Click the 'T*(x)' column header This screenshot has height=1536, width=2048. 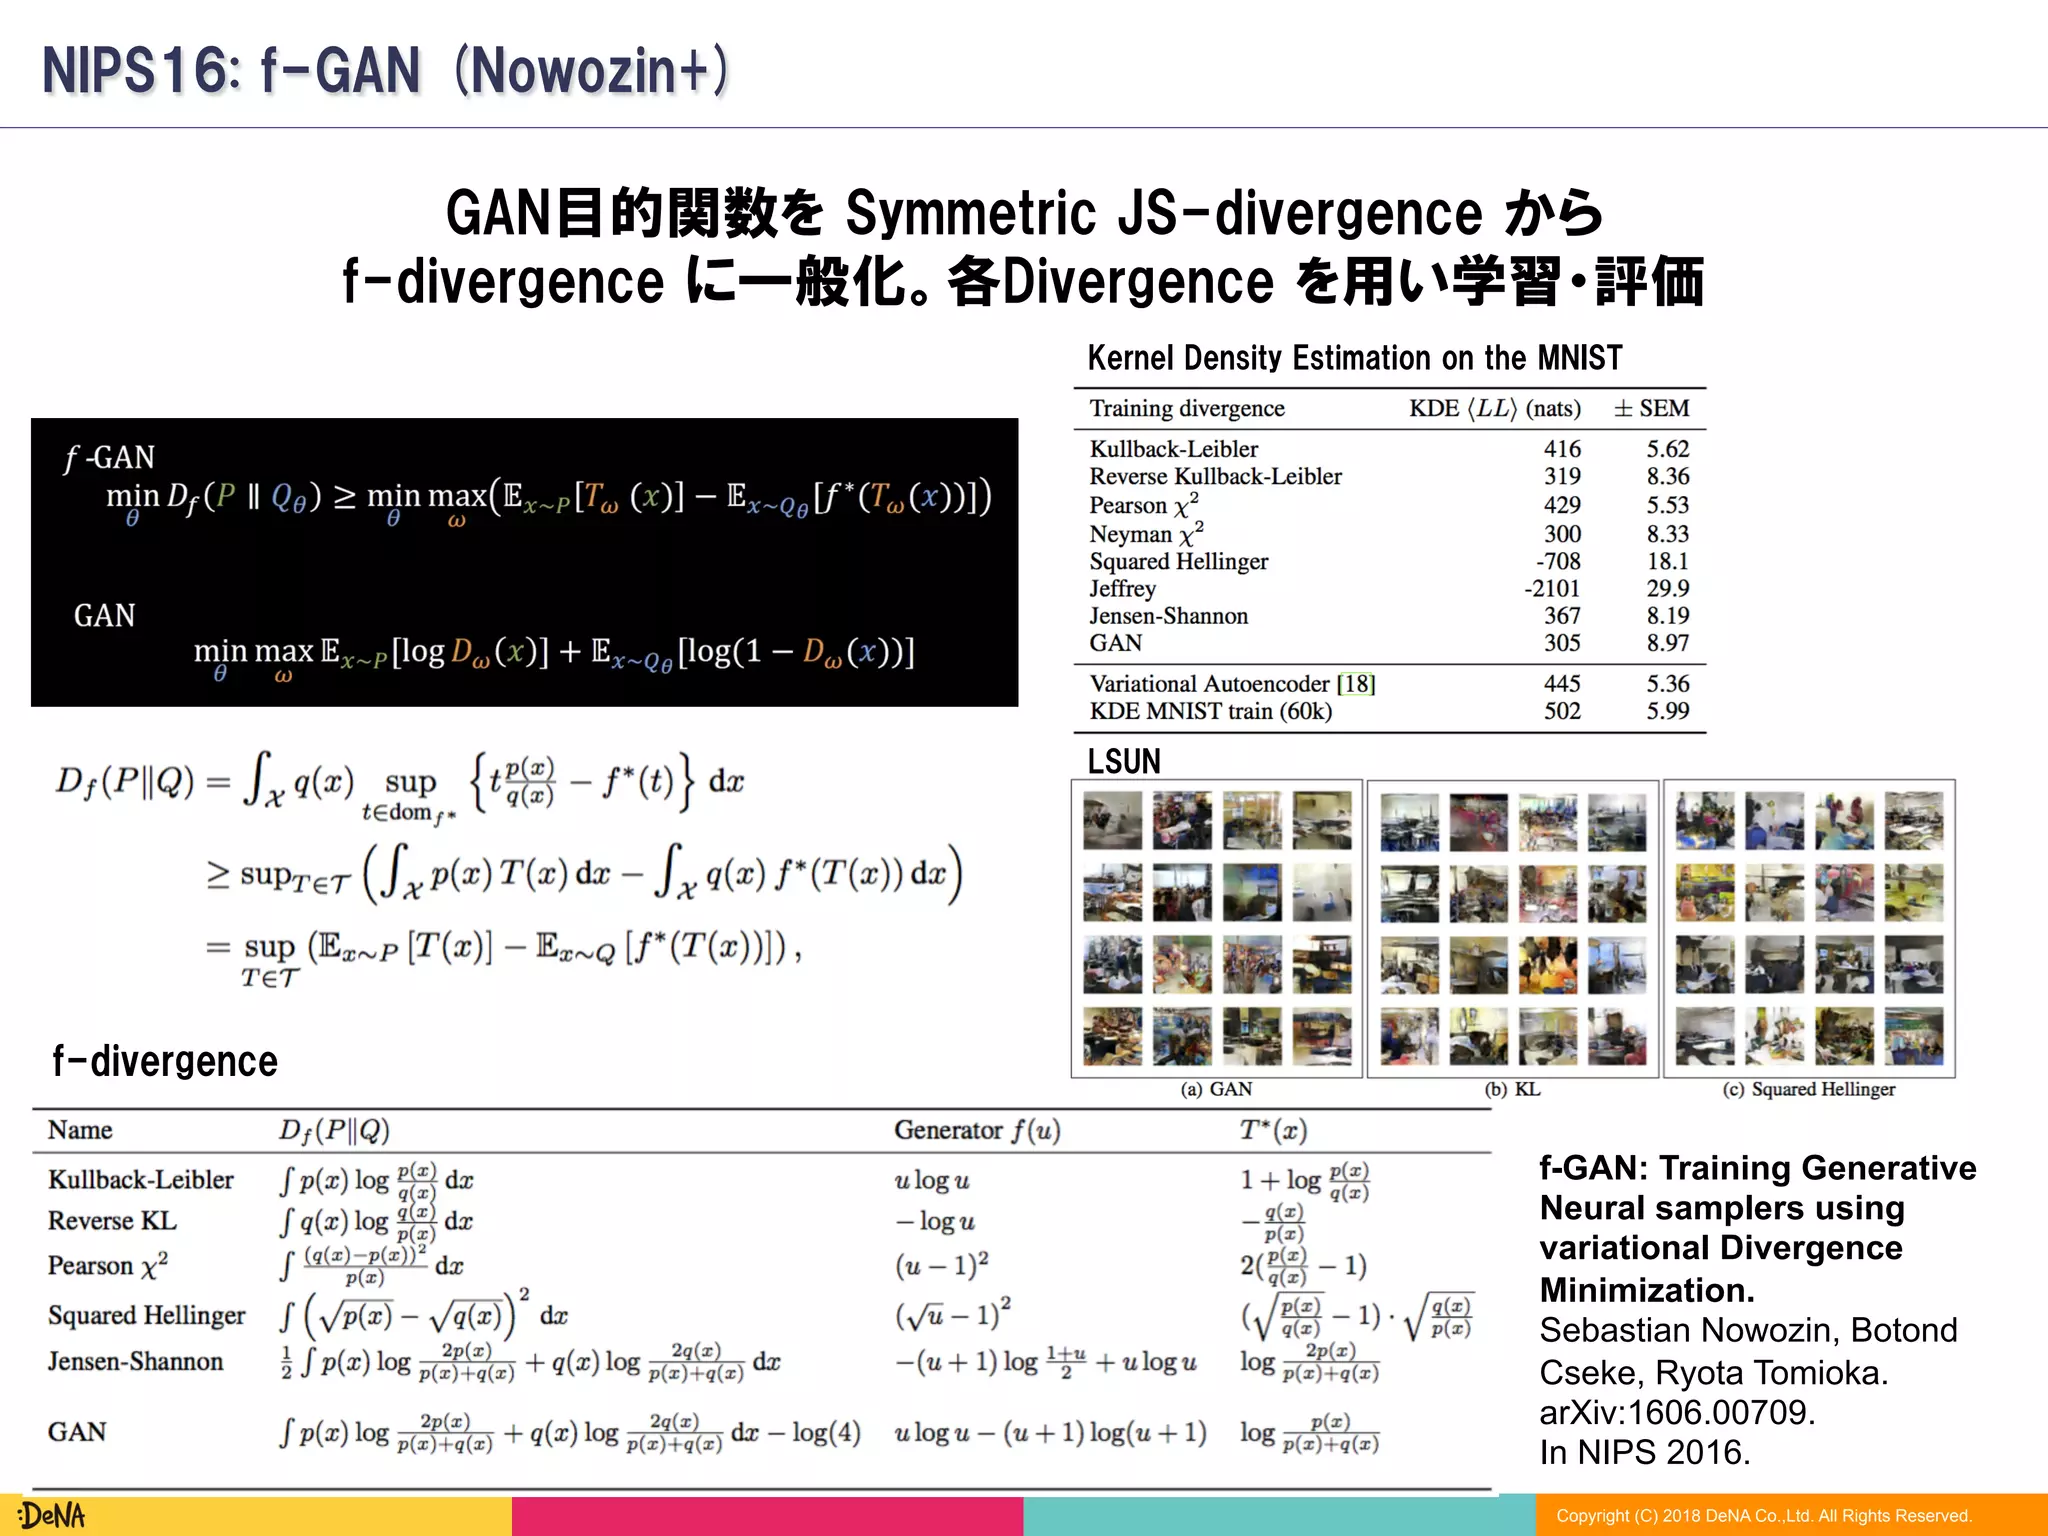[1273, 1130]
